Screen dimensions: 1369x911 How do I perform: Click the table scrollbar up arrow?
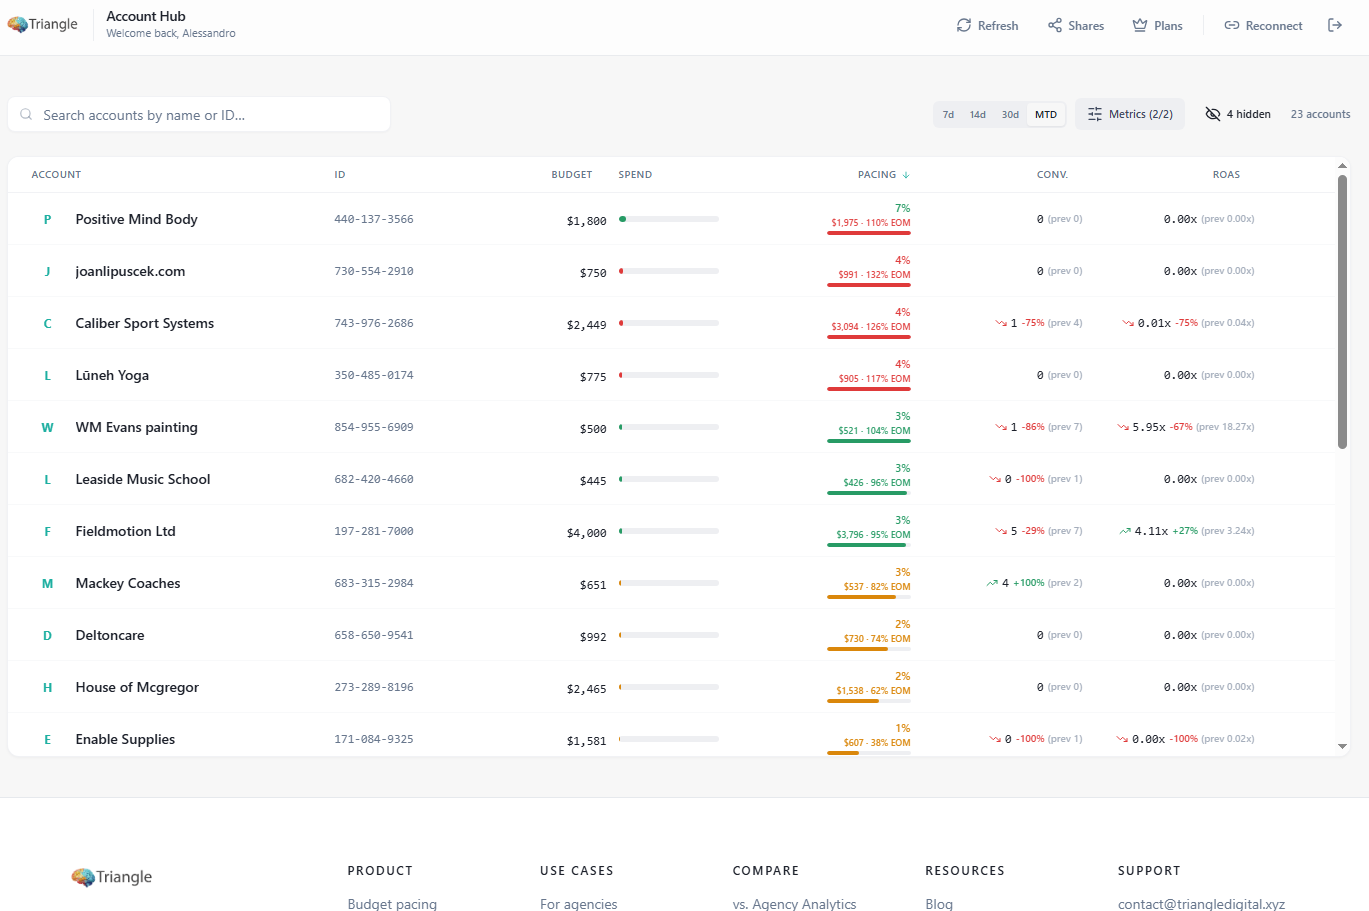point(1342,166)
